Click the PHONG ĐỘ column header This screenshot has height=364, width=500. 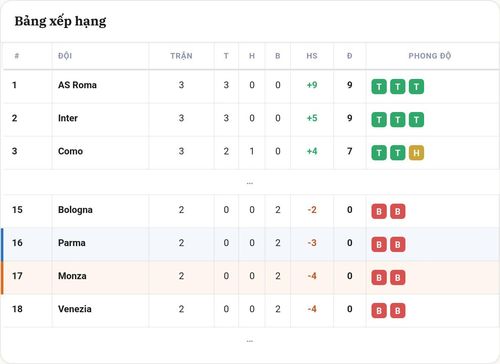point(430,56)
